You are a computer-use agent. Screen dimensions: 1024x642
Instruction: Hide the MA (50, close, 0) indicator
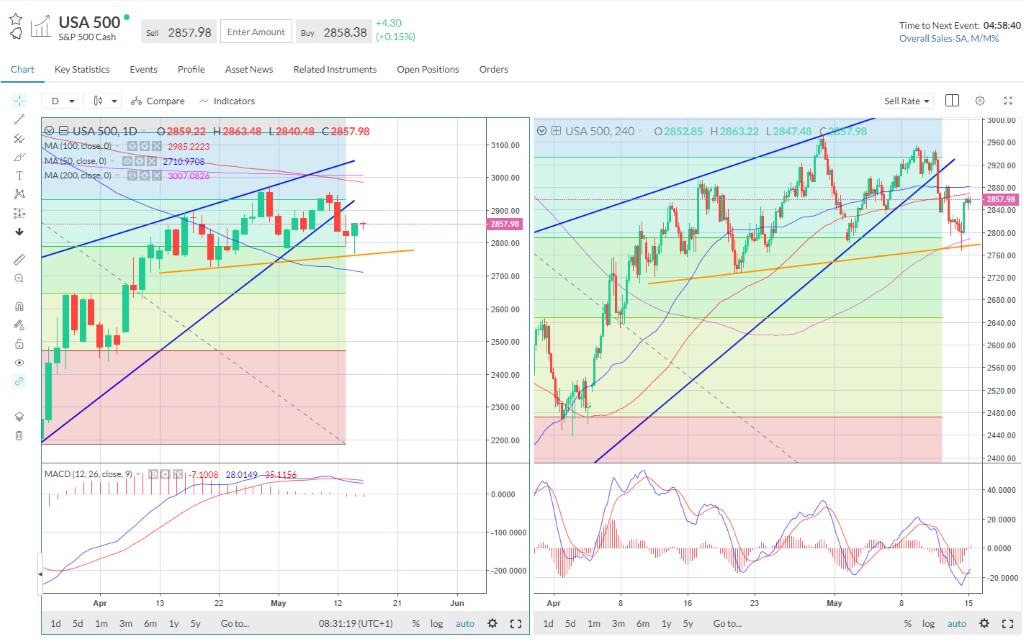coord(128,161)
